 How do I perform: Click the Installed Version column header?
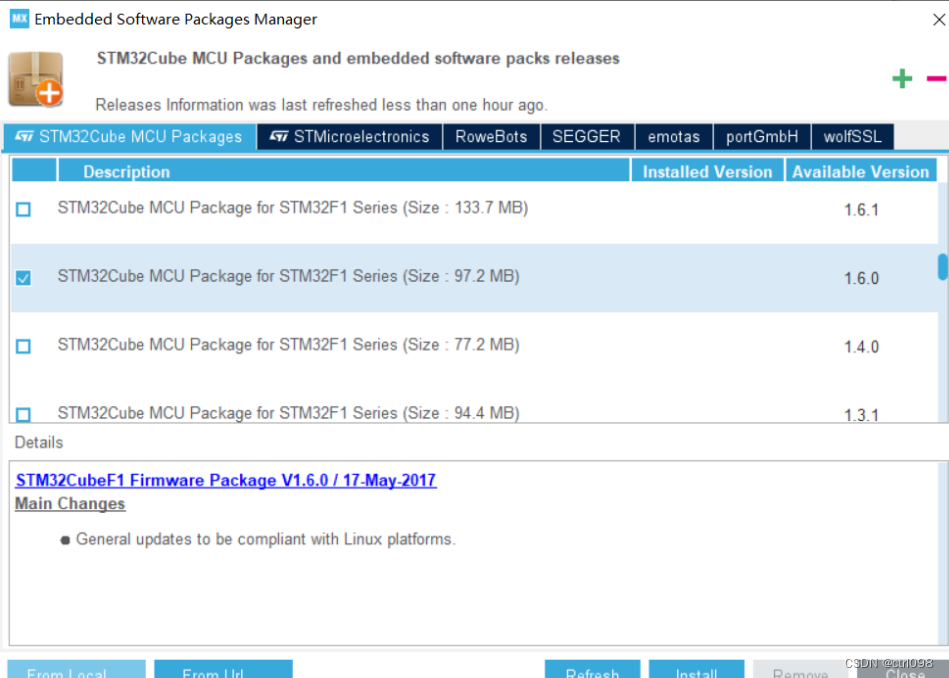point(707,171)
